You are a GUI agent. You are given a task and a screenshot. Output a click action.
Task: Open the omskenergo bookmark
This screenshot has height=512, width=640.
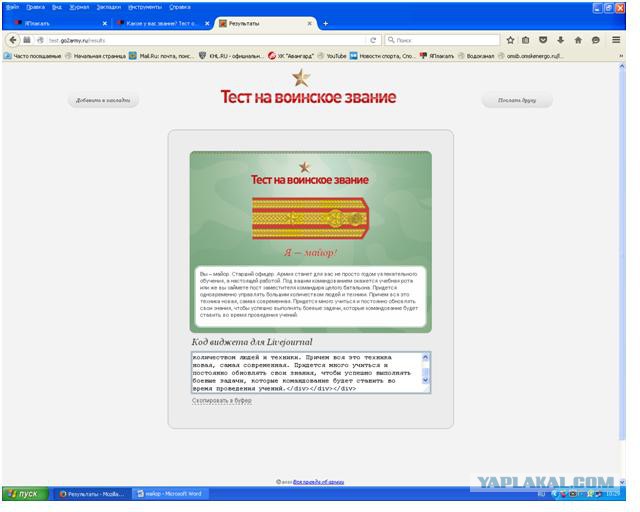530,56
